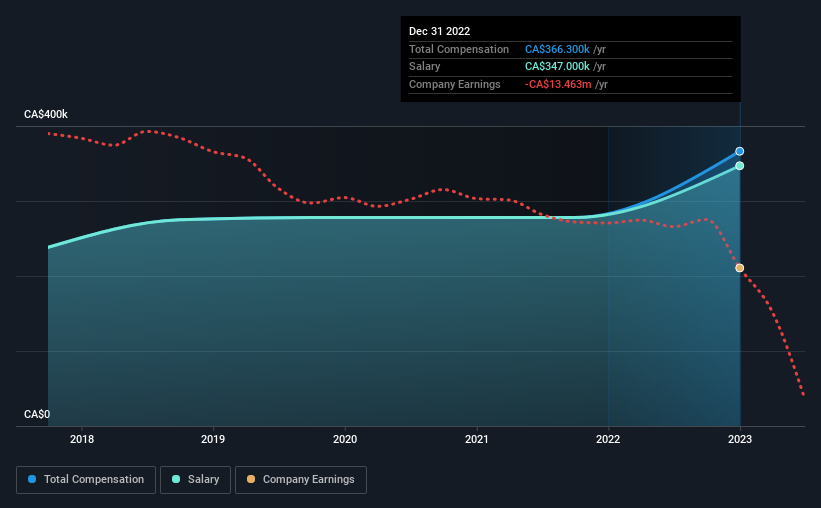The image size is (821, 508).
Task: Click the CA$0 y-axis label
Action: [37, 414]
